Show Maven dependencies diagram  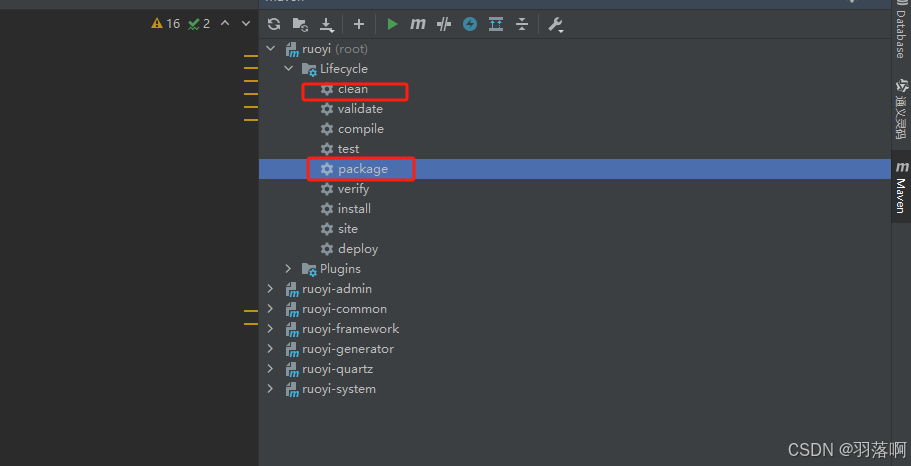pos(496,24)
